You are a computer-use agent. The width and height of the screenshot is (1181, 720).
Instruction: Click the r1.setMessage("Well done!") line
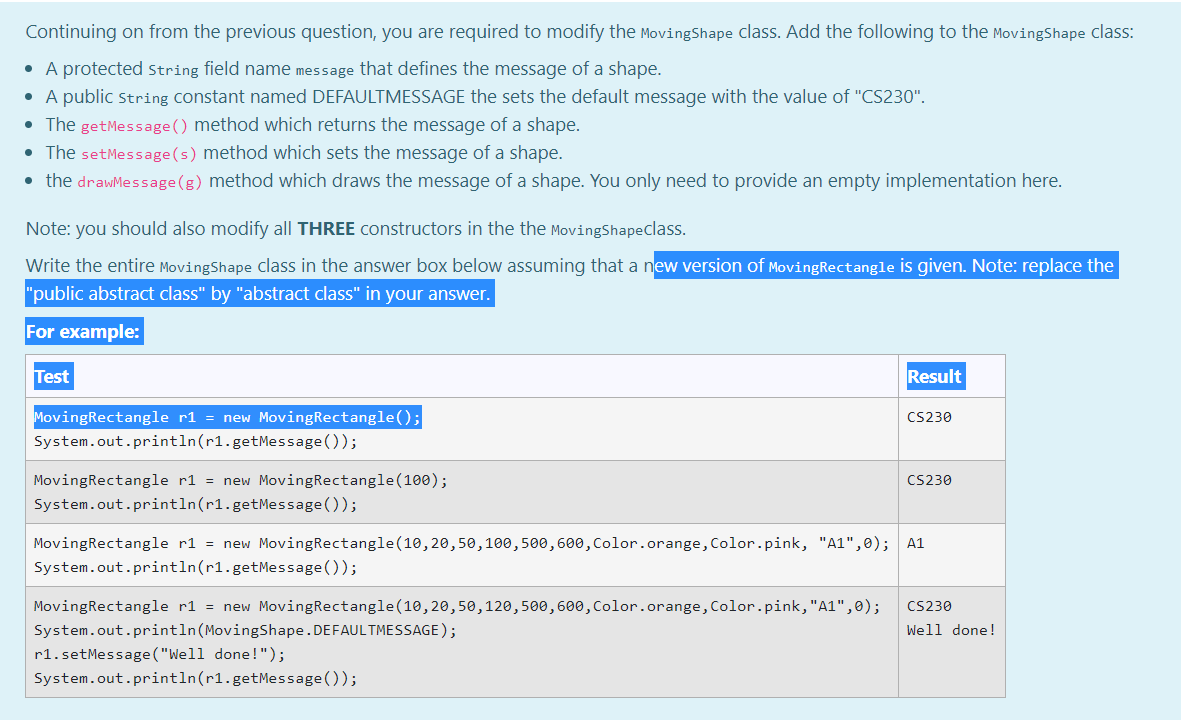160,654
